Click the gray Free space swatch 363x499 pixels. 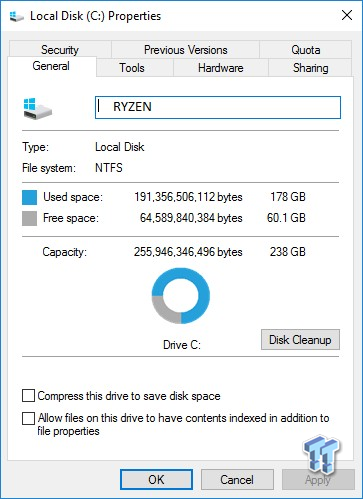29,218
